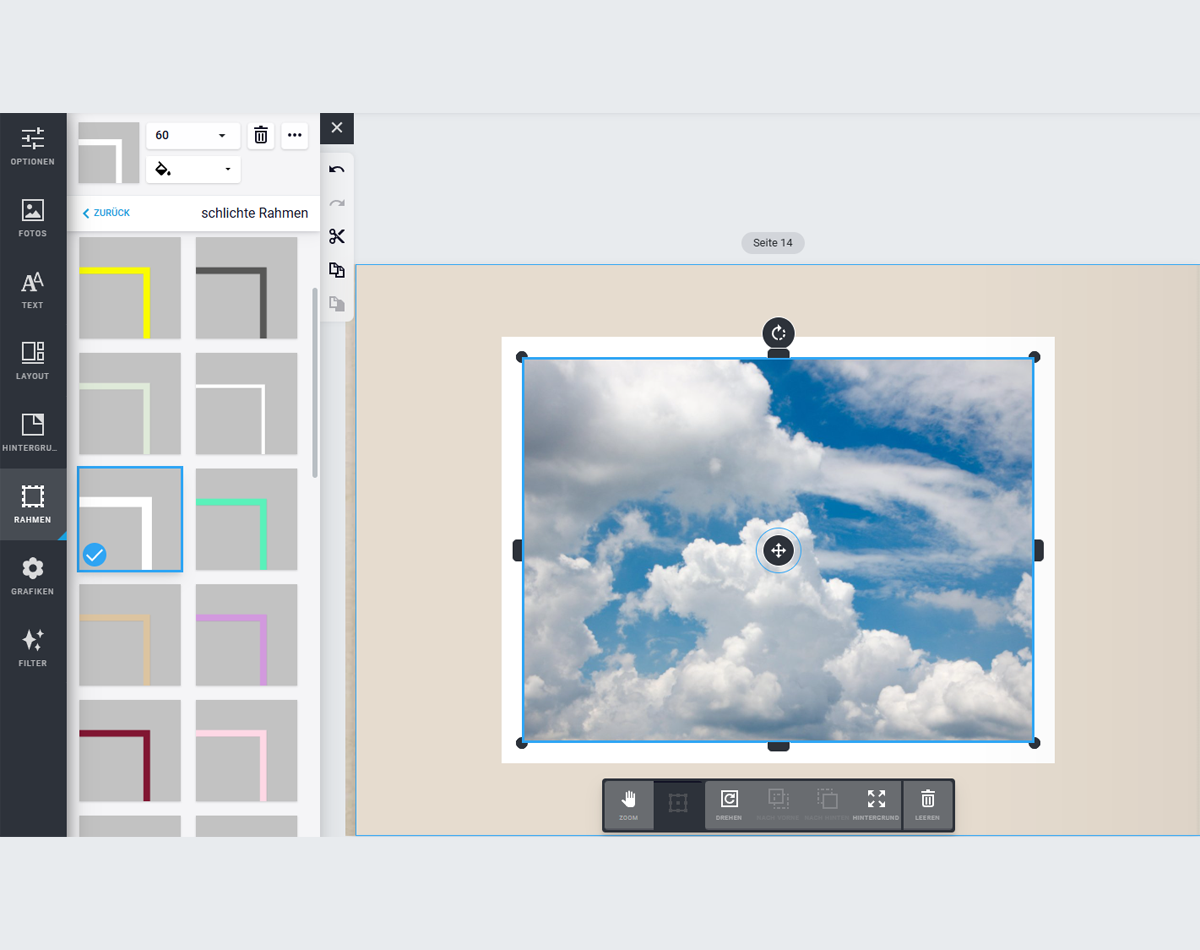
Task: Click the rotation handle above the photo
Action: tap(778, 333)
